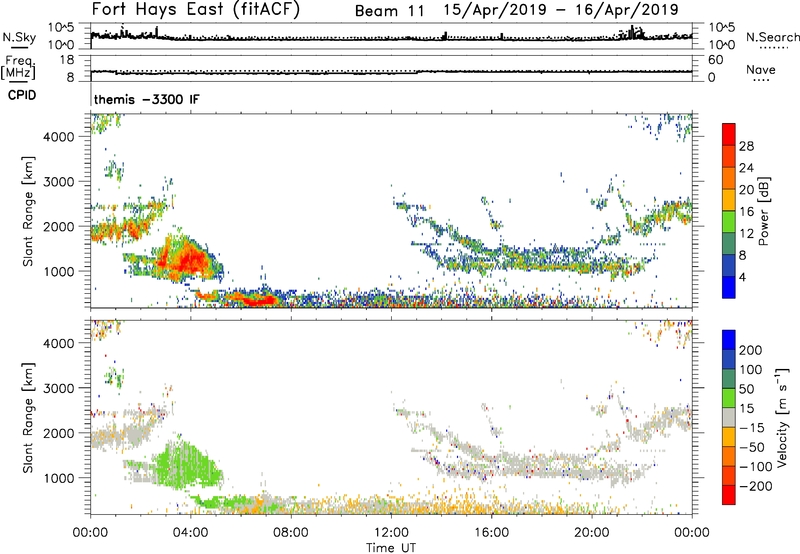Click the 'Nave' legend label
This screenshot has height=554, width=800.
761,69
